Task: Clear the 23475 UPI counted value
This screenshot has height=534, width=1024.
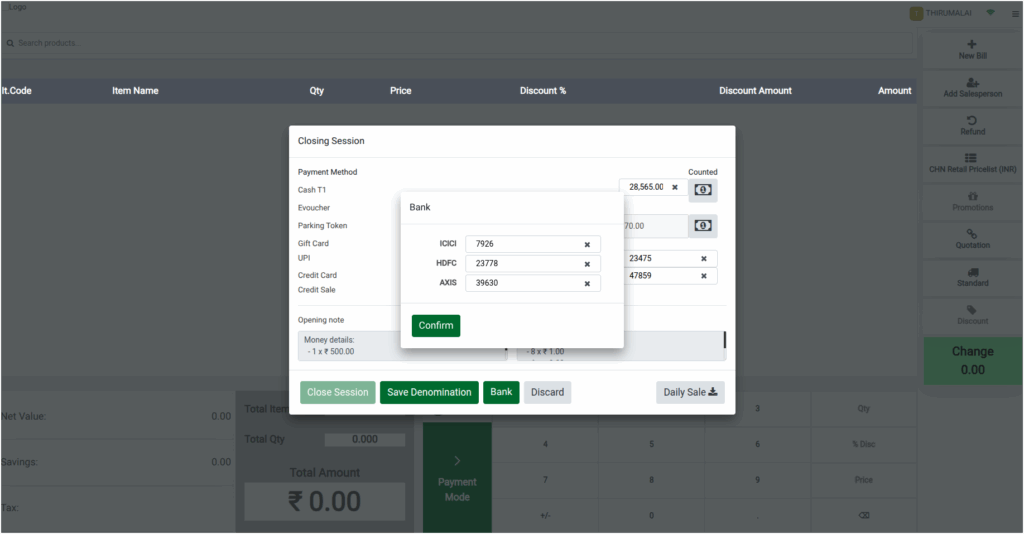Action: pos(703,259)
